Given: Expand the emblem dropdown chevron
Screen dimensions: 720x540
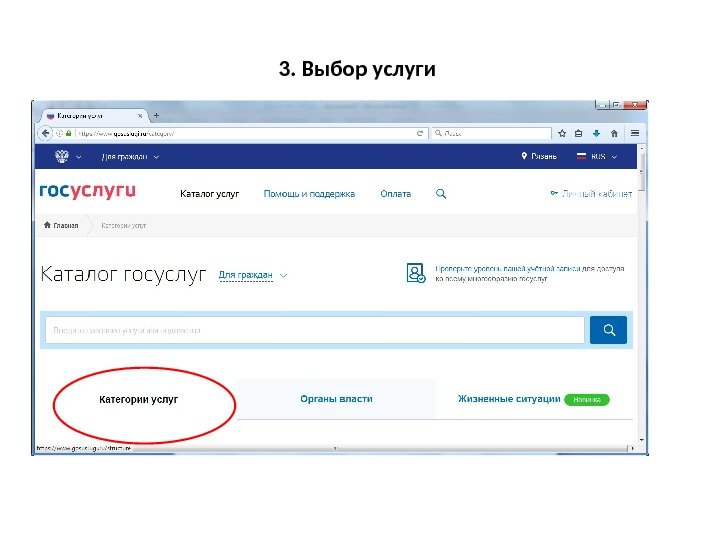Looking at the screenshot, I should pos(79,157).
